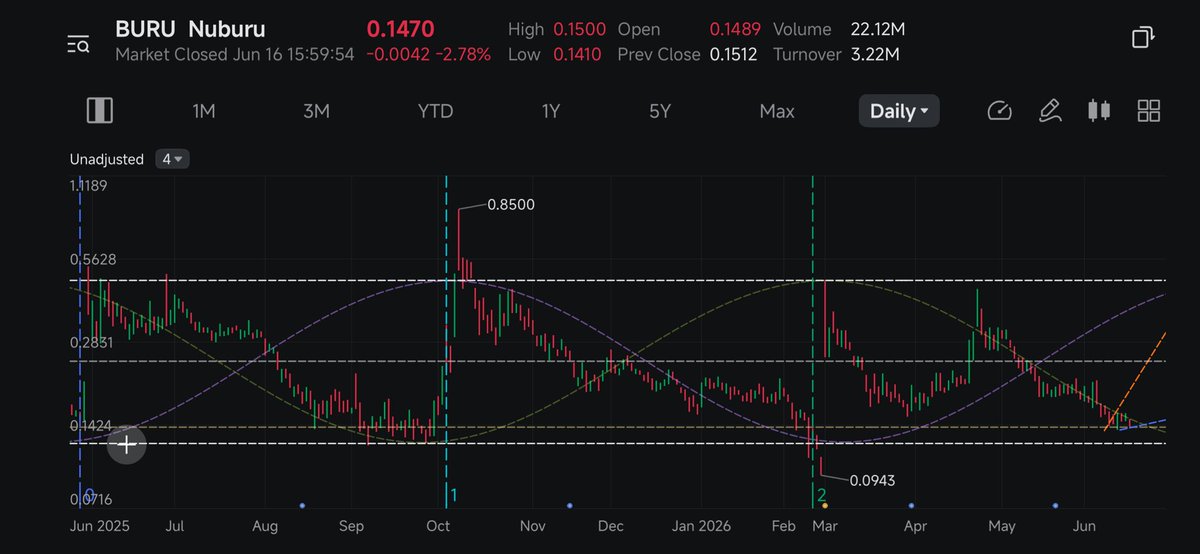Change the candlestick chart type icon
Image resolution: width=1200 pixels, height=554 pixels.
pos(1099,111)
